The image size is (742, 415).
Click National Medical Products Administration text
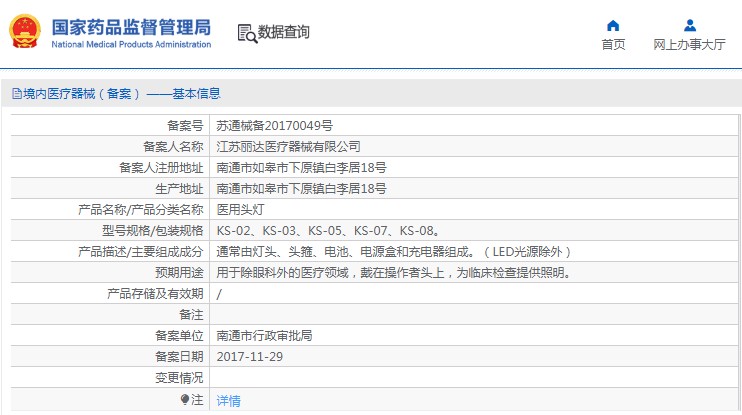(130, 44)
